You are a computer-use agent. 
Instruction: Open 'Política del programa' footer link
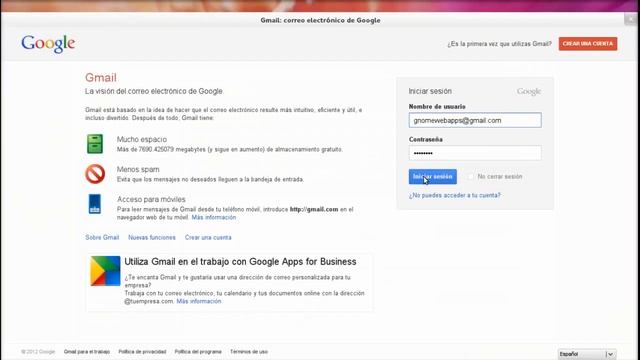[x=198, y=352]
